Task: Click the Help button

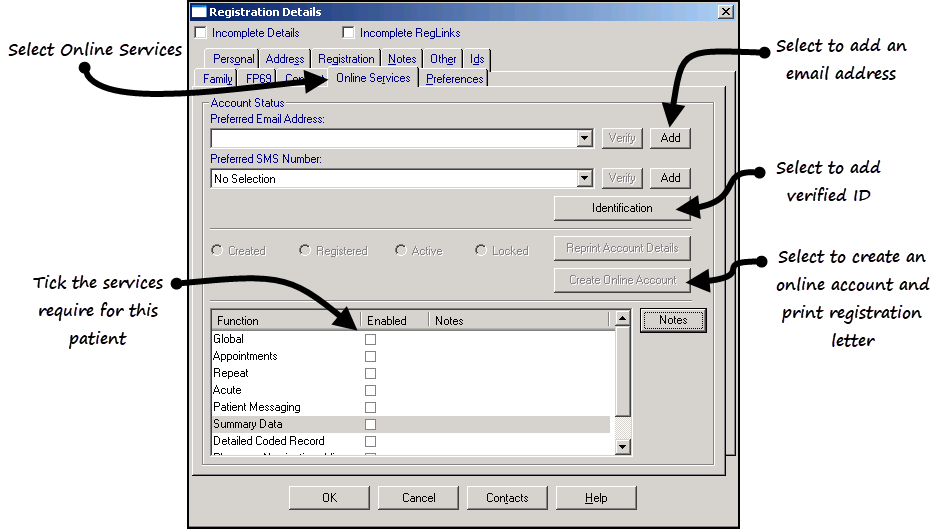Action: tap(596, 498)
